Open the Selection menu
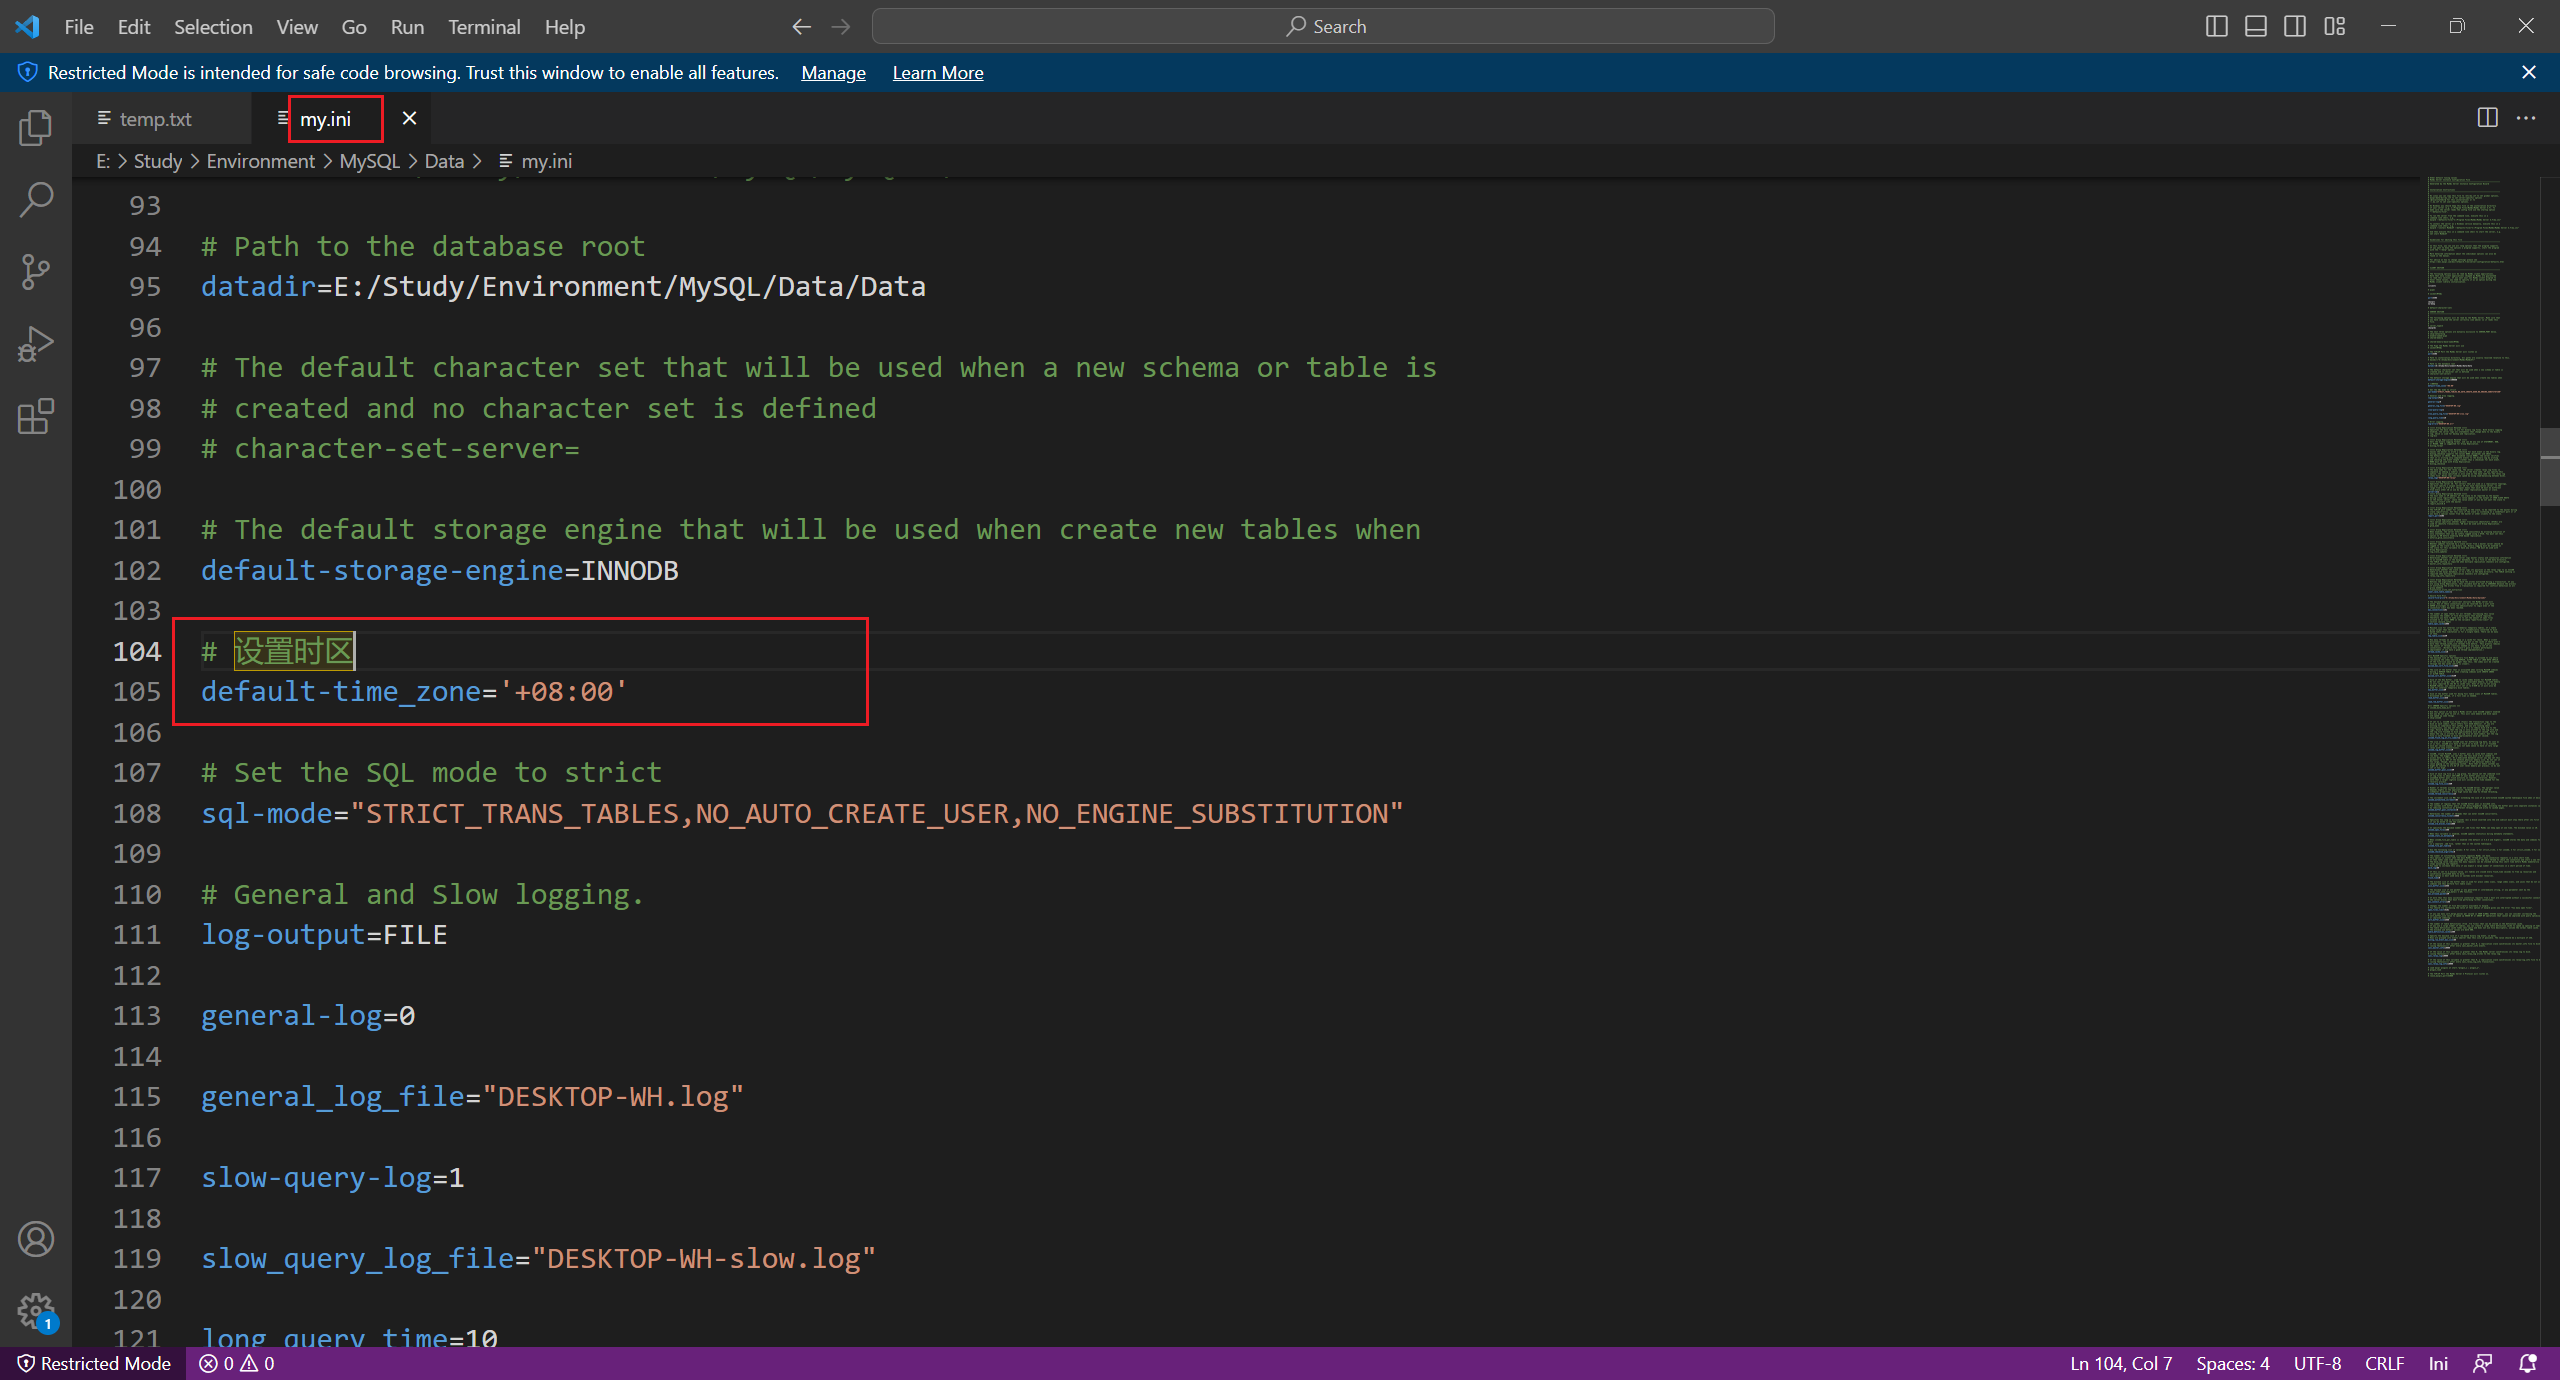This screenshot has height=1380, width=2560. pyautogui.click(x=213, y=27)
